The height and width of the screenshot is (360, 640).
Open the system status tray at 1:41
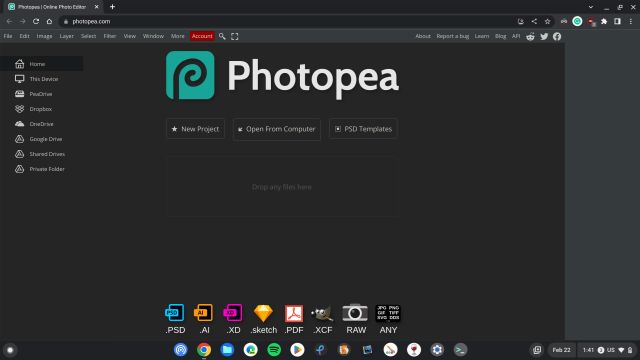[x=607, y=350]
